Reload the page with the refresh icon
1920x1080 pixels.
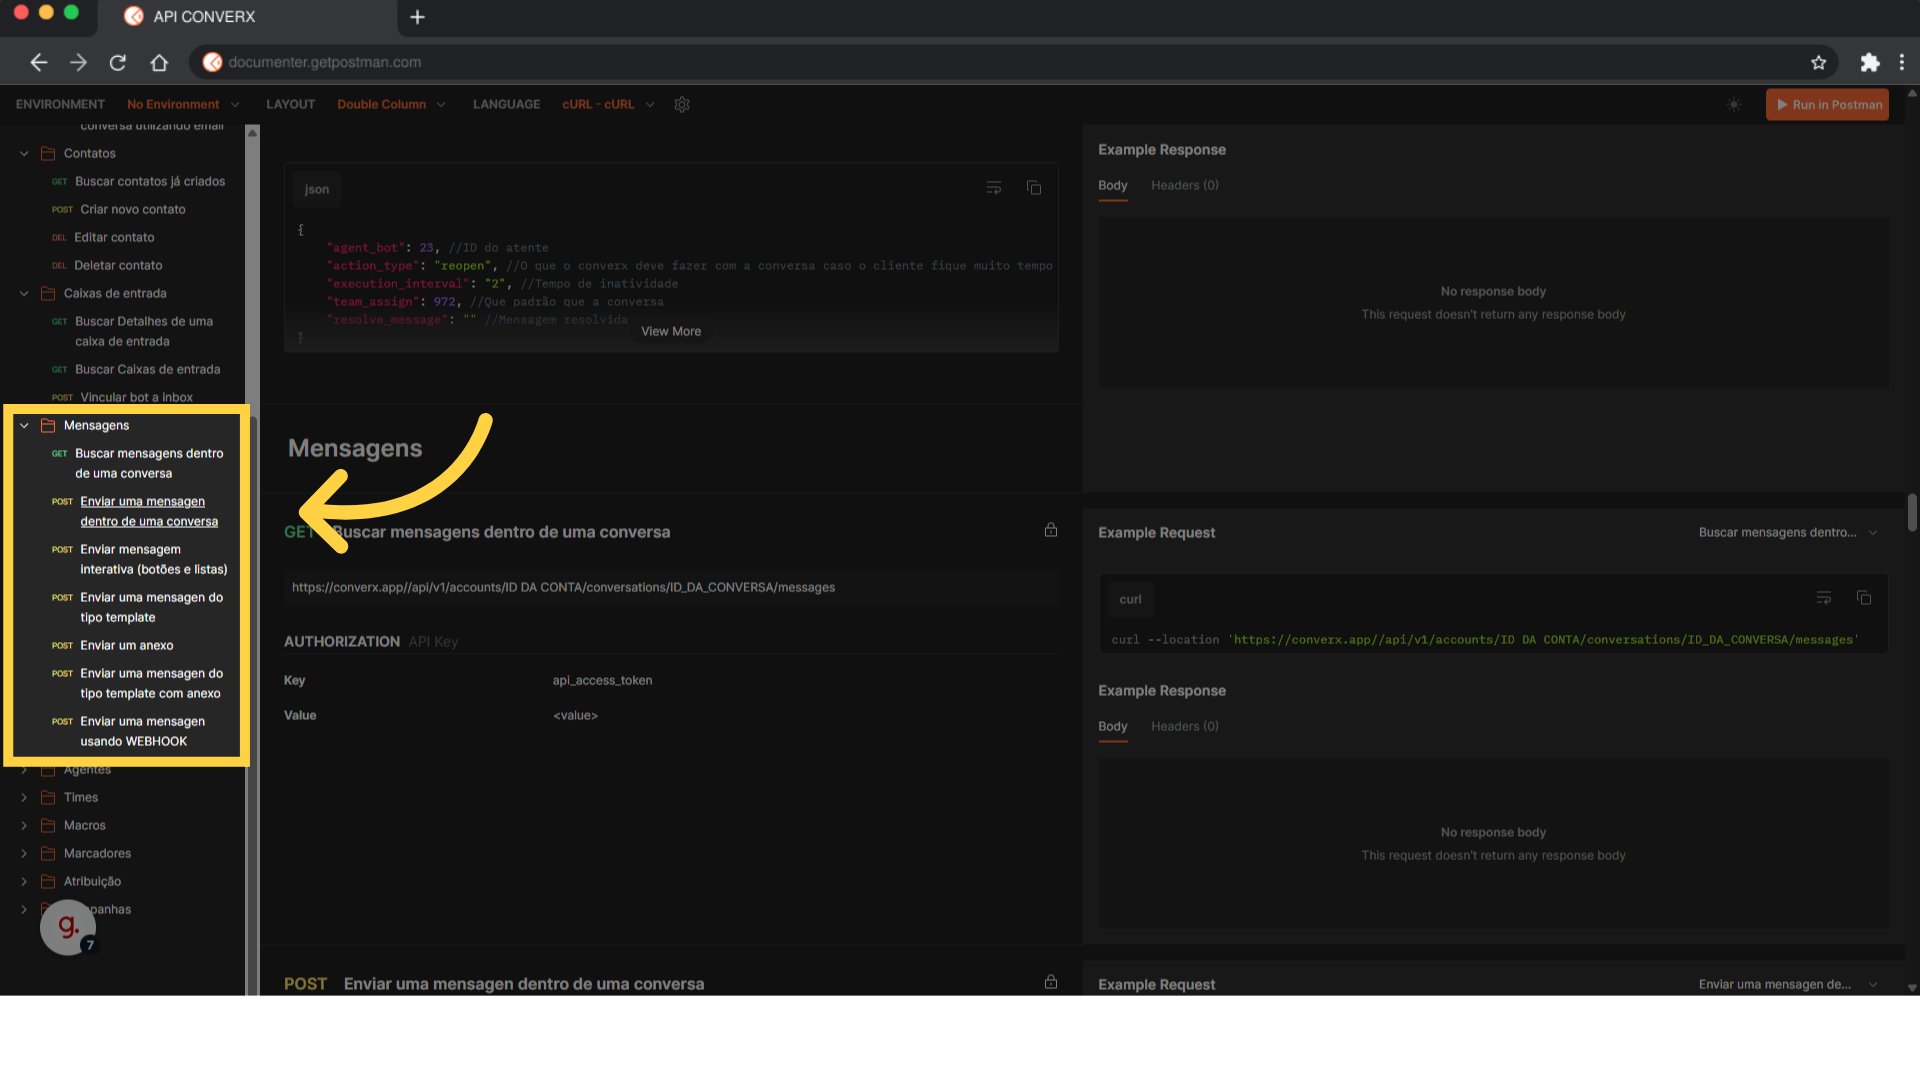point(118,62)
